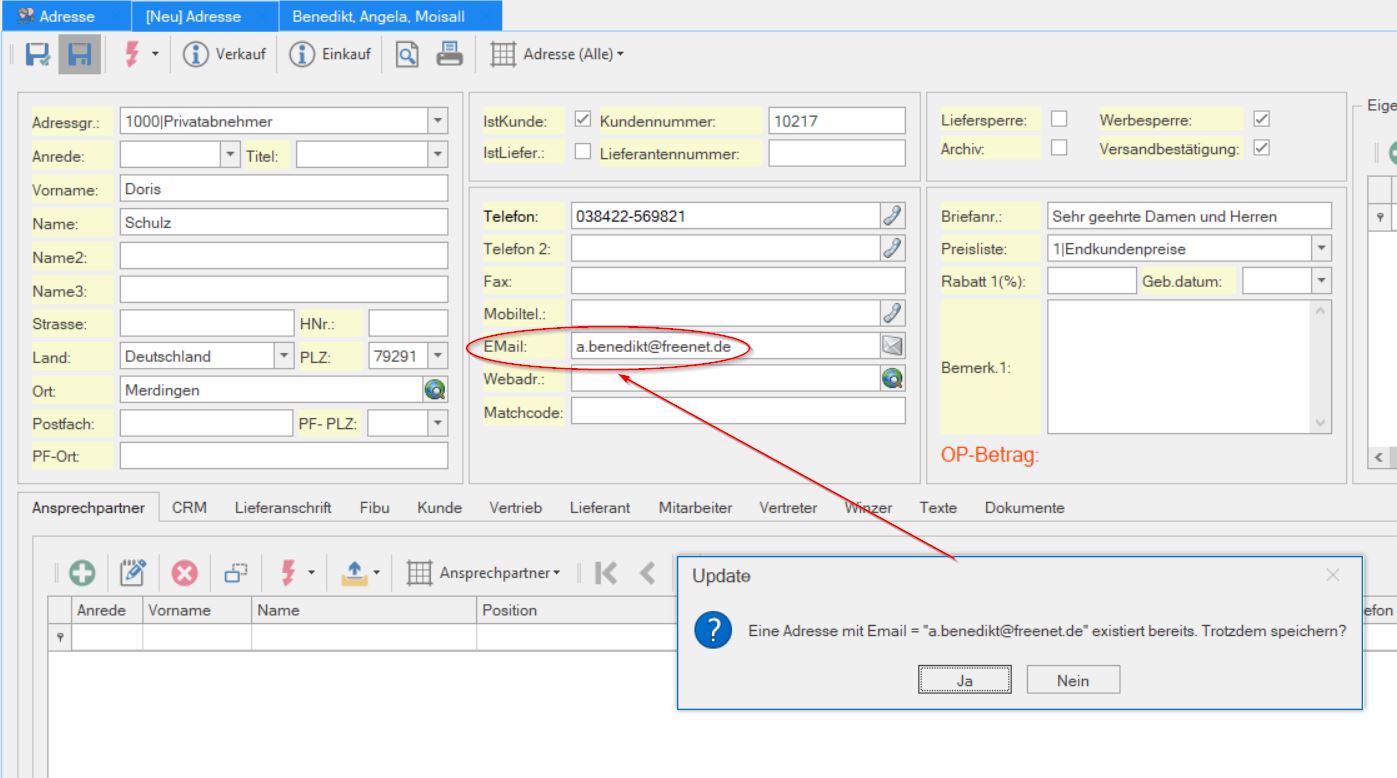Click the Briefanr. input field
The image size is (1397, 778).
click(x=1190, y=215)
